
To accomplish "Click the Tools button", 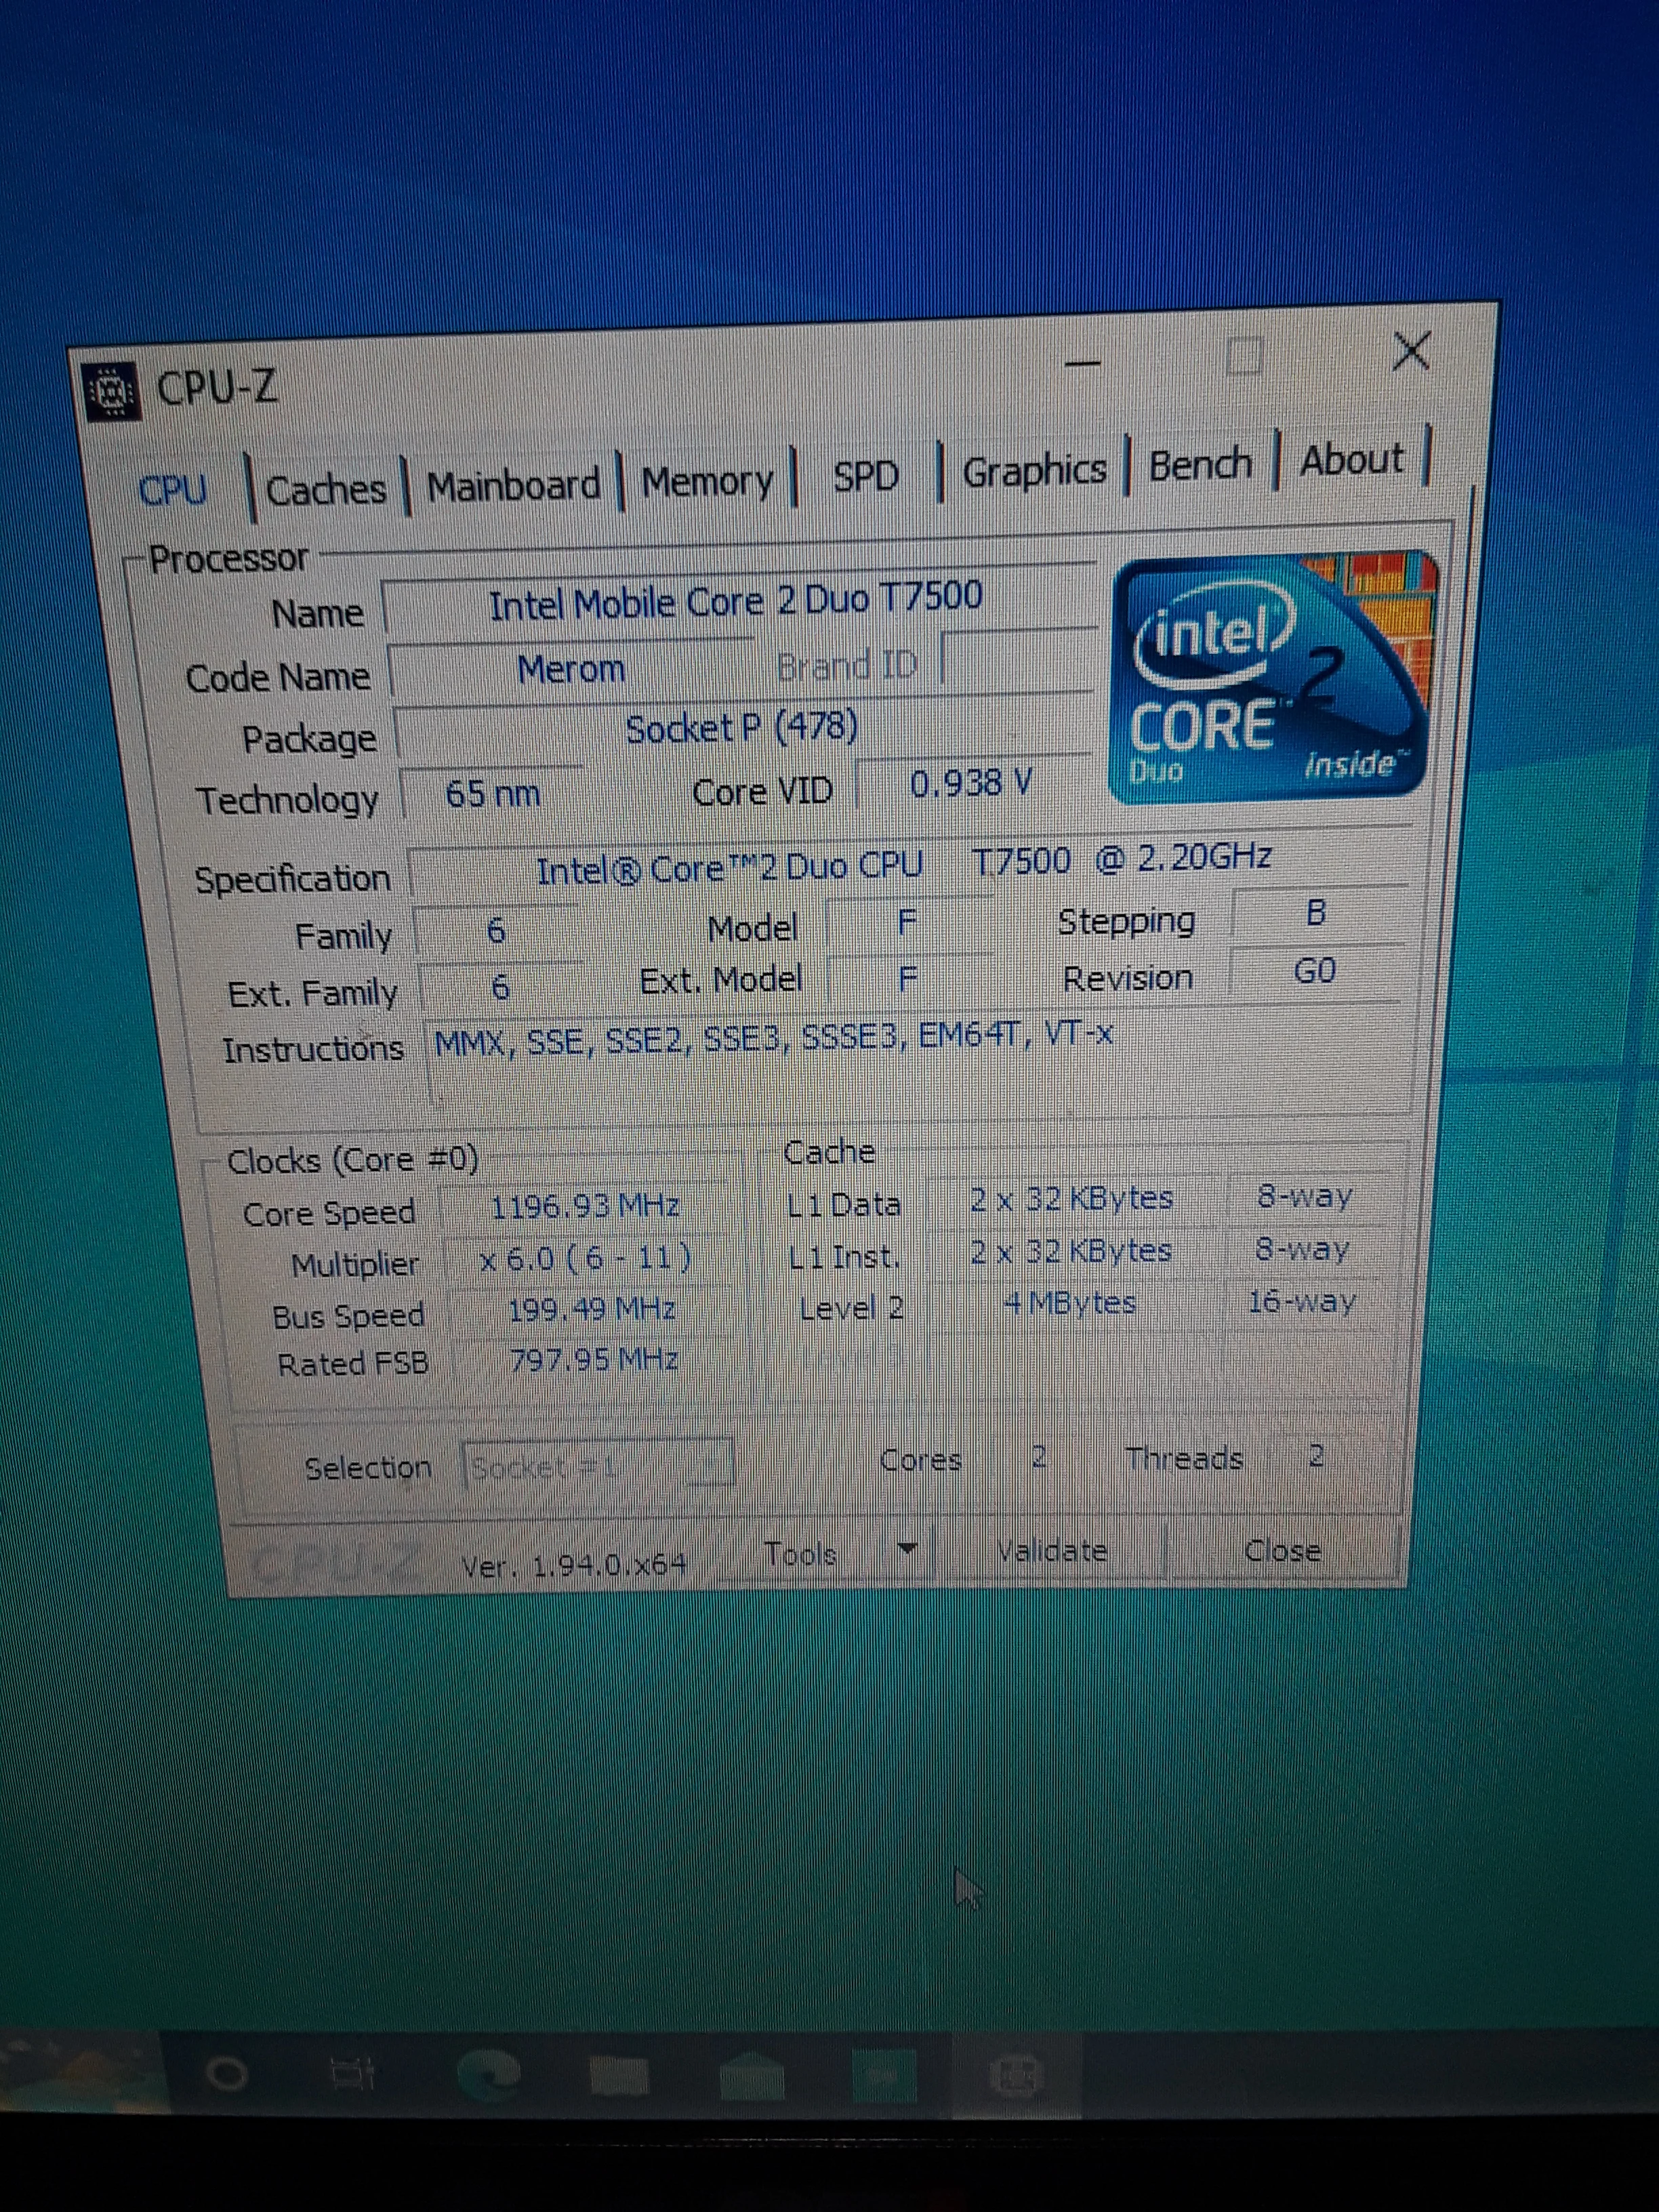I will coord(800,1554).
